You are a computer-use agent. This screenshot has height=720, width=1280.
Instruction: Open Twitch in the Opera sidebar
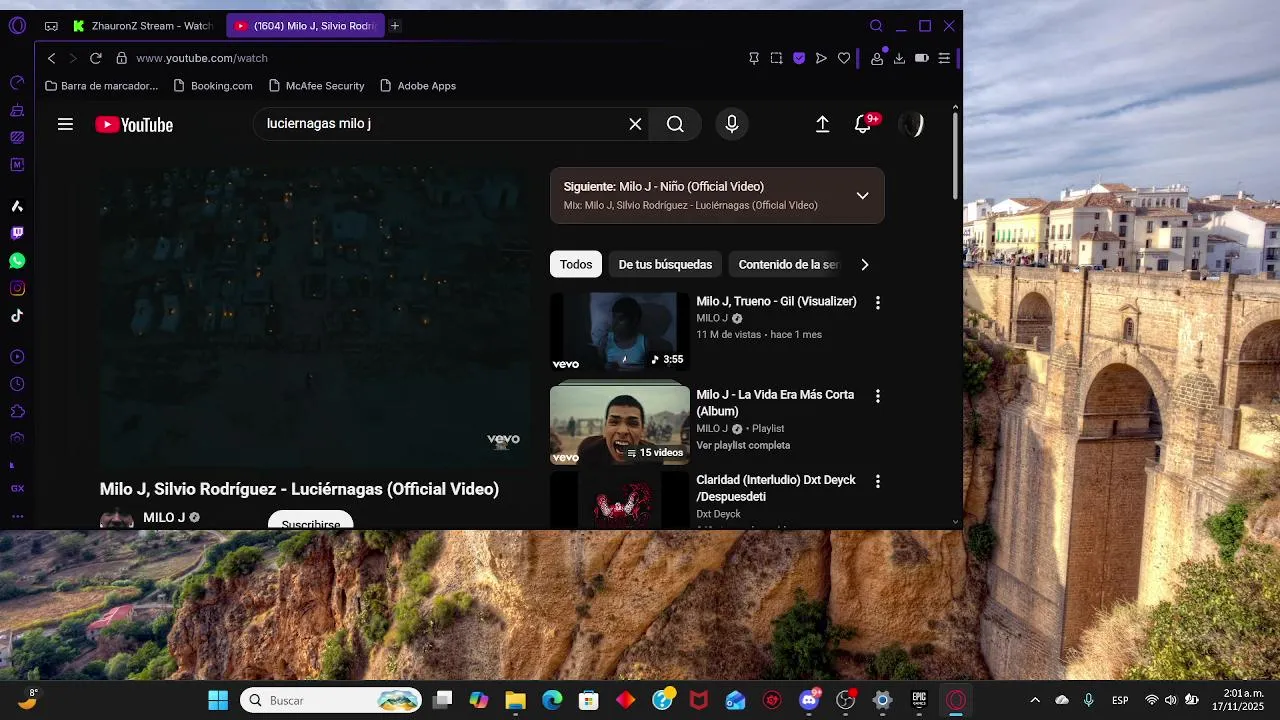pyautogui.click(x=17, y=233)
